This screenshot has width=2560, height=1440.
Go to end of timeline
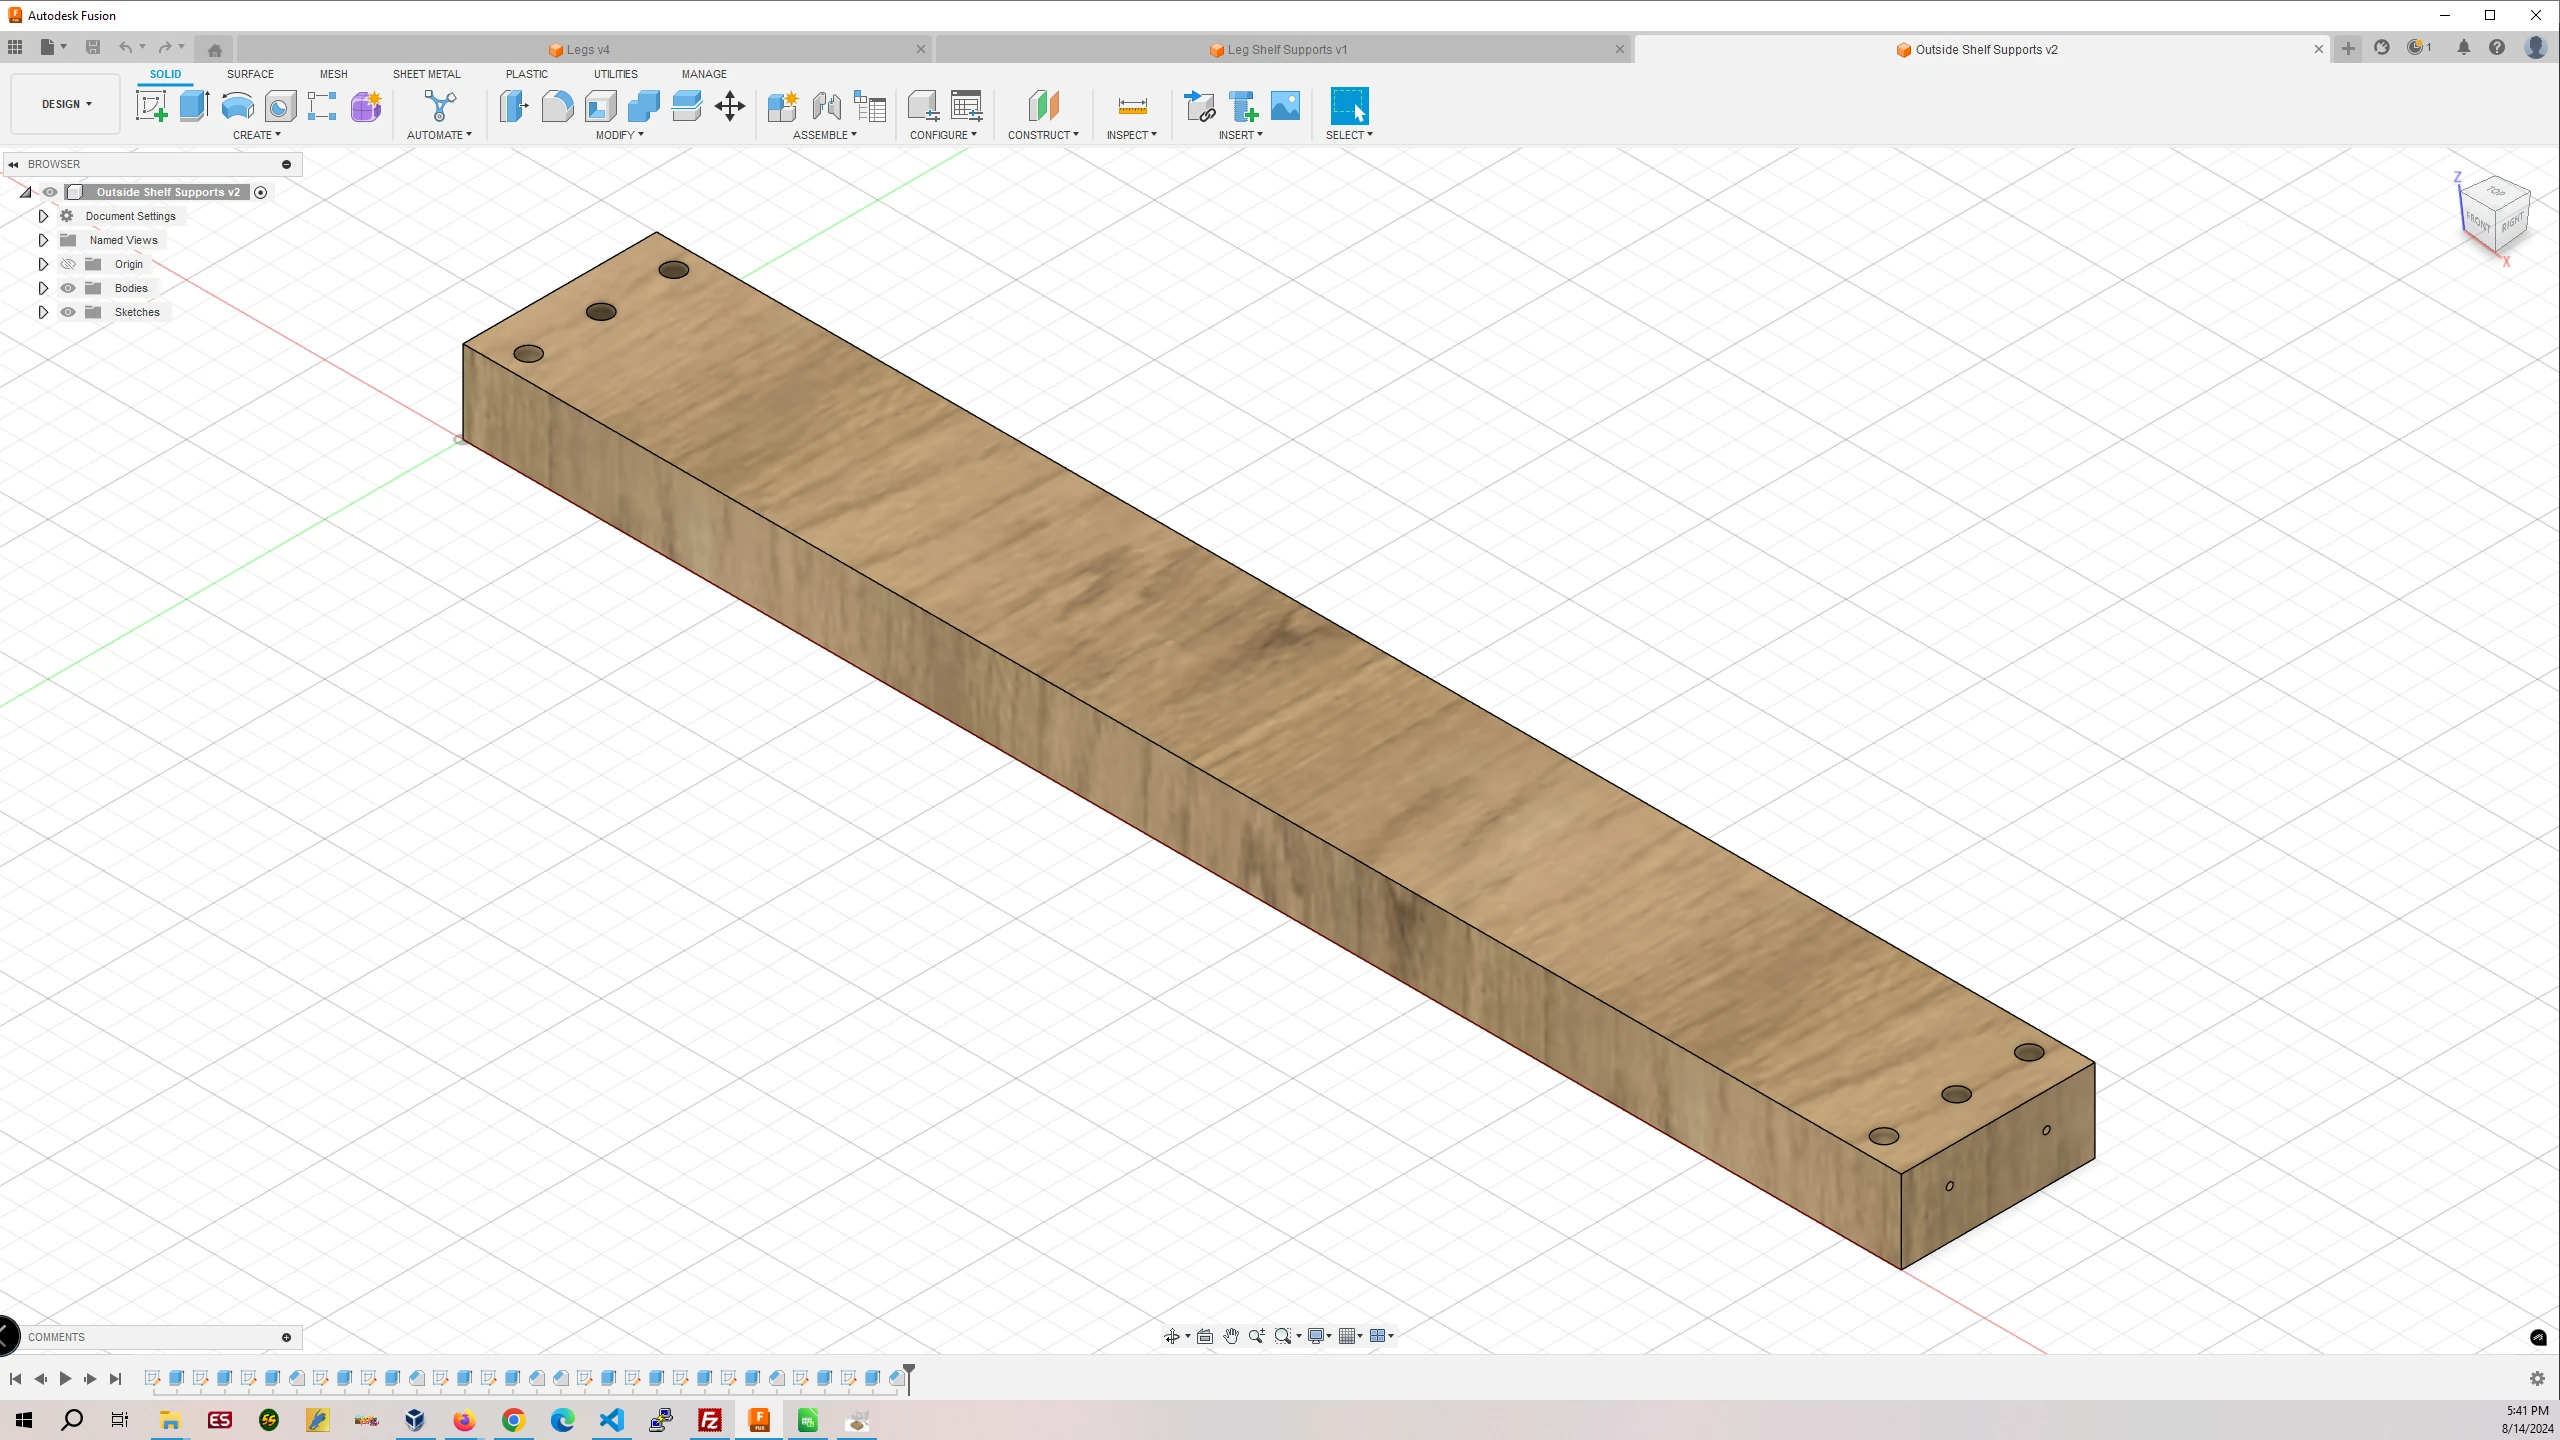point(115,1379)
